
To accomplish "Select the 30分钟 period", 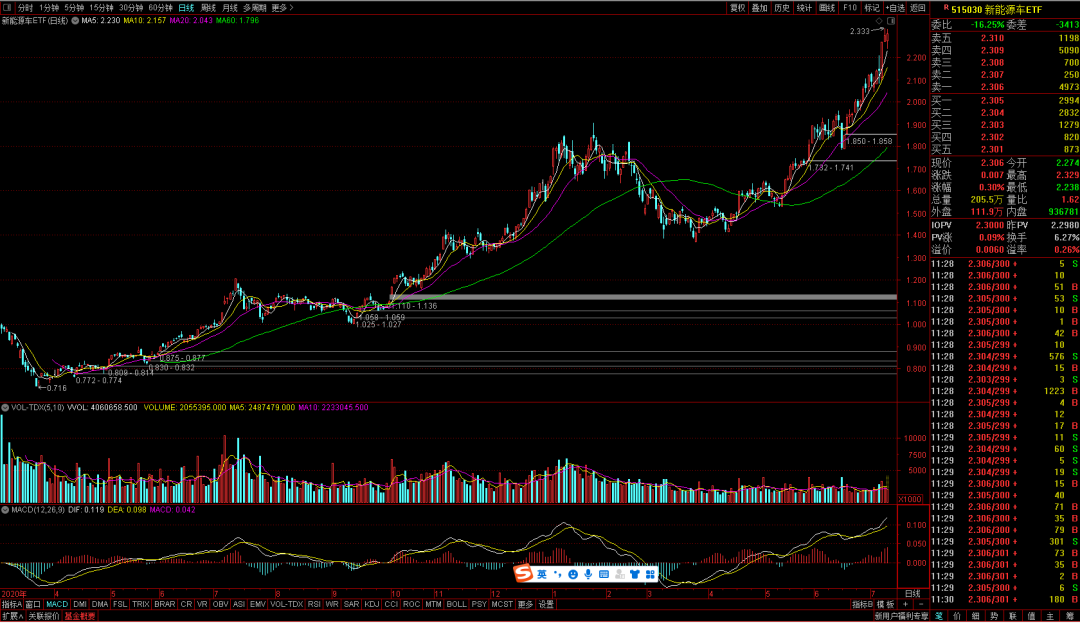I will tap(132, 8).
